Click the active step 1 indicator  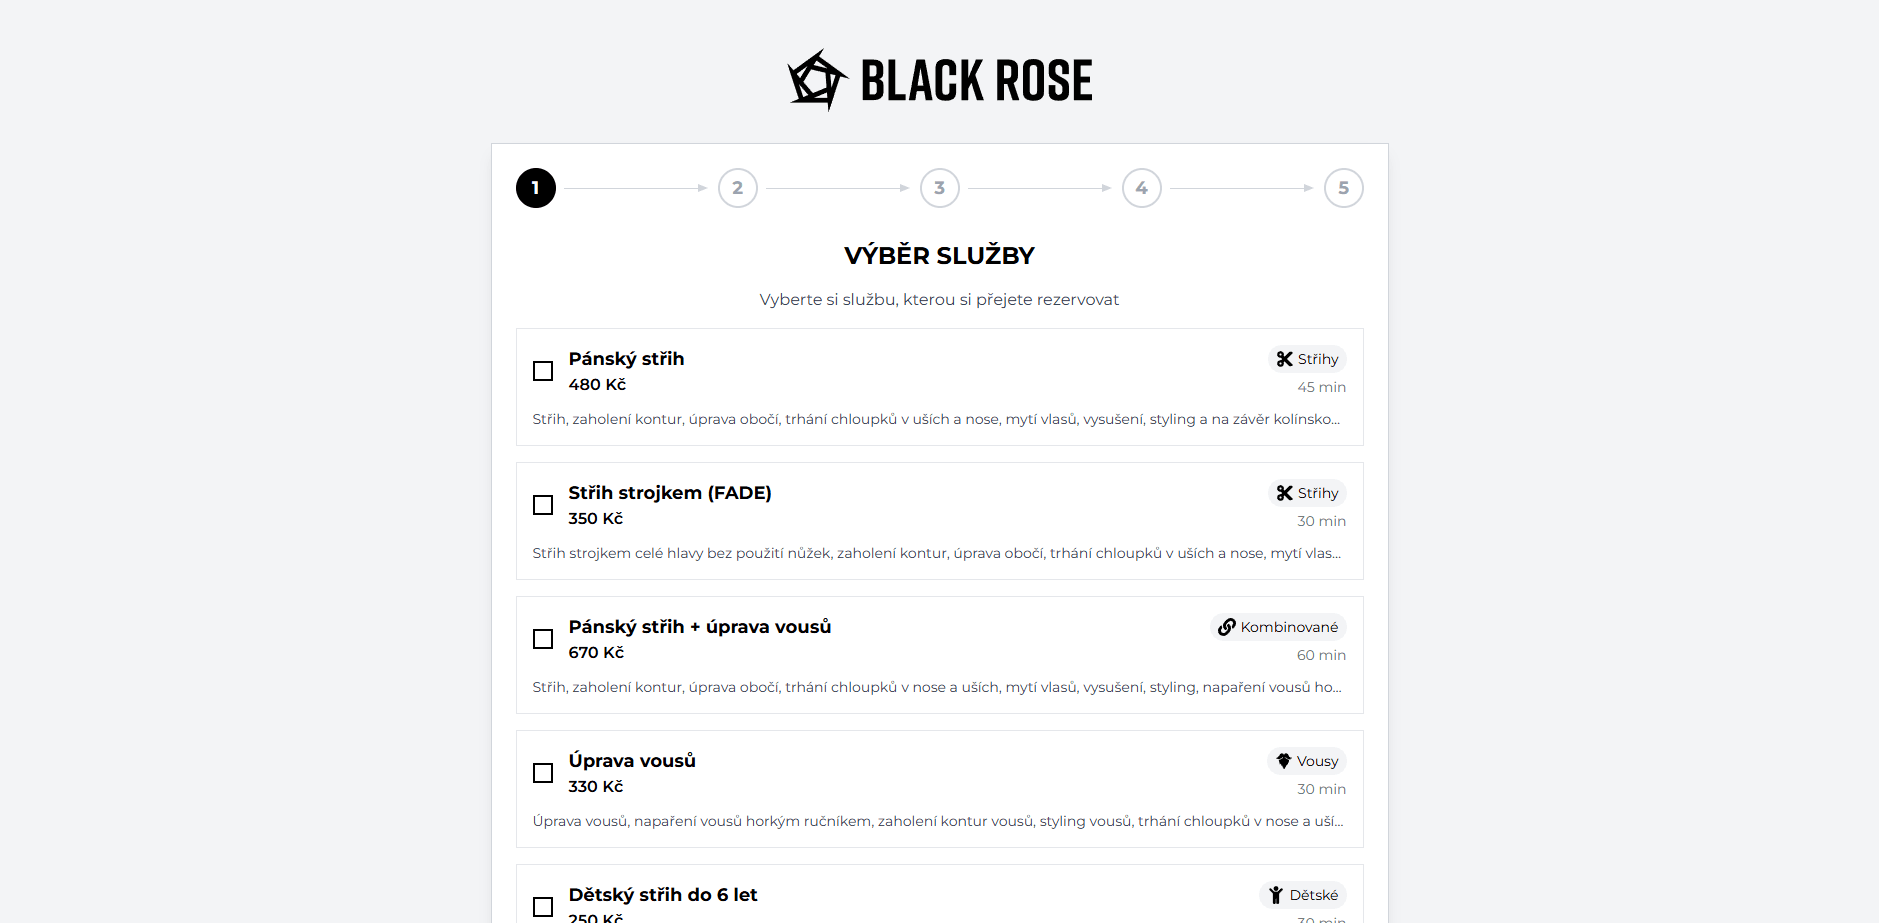(x=535, y=187)
